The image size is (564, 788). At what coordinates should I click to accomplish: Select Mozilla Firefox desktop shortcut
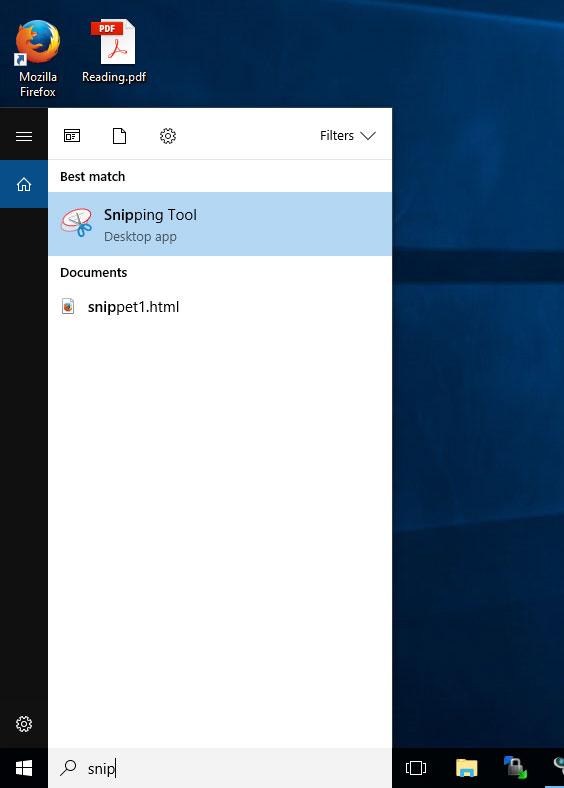tap(38, 58)
